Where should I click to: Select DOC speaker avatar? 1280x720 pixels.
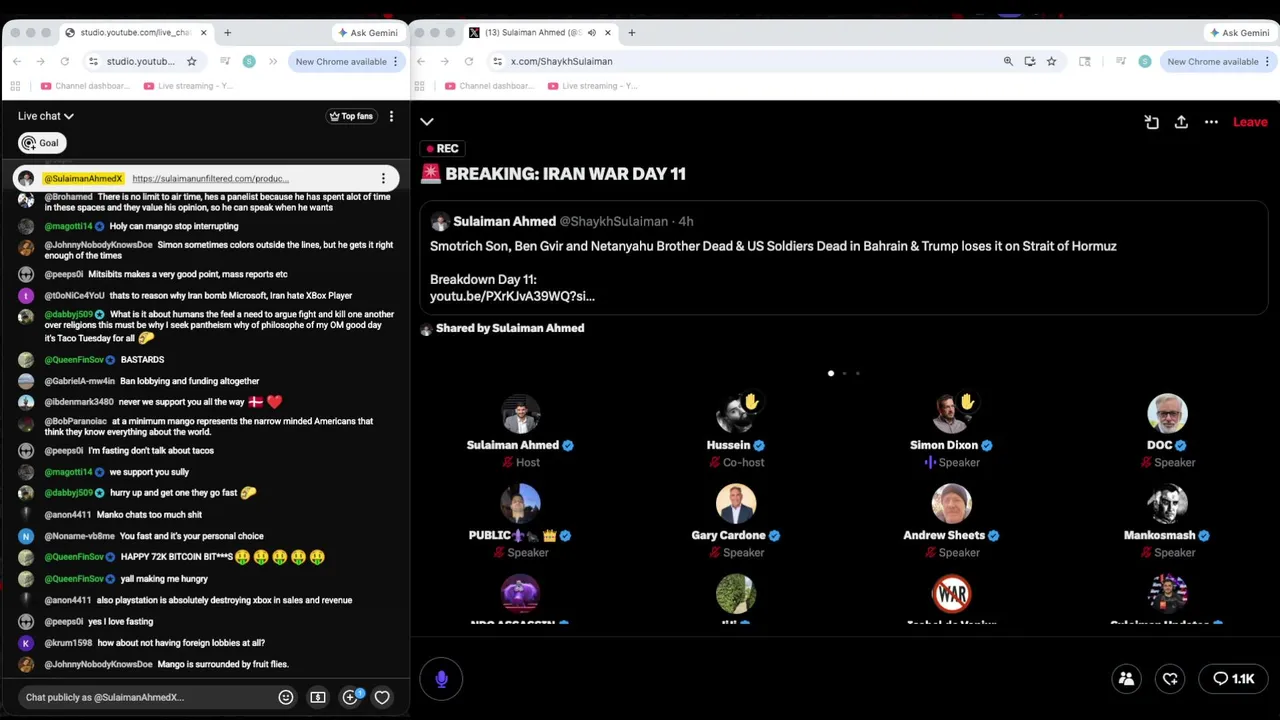click(x=1167, y=414)
